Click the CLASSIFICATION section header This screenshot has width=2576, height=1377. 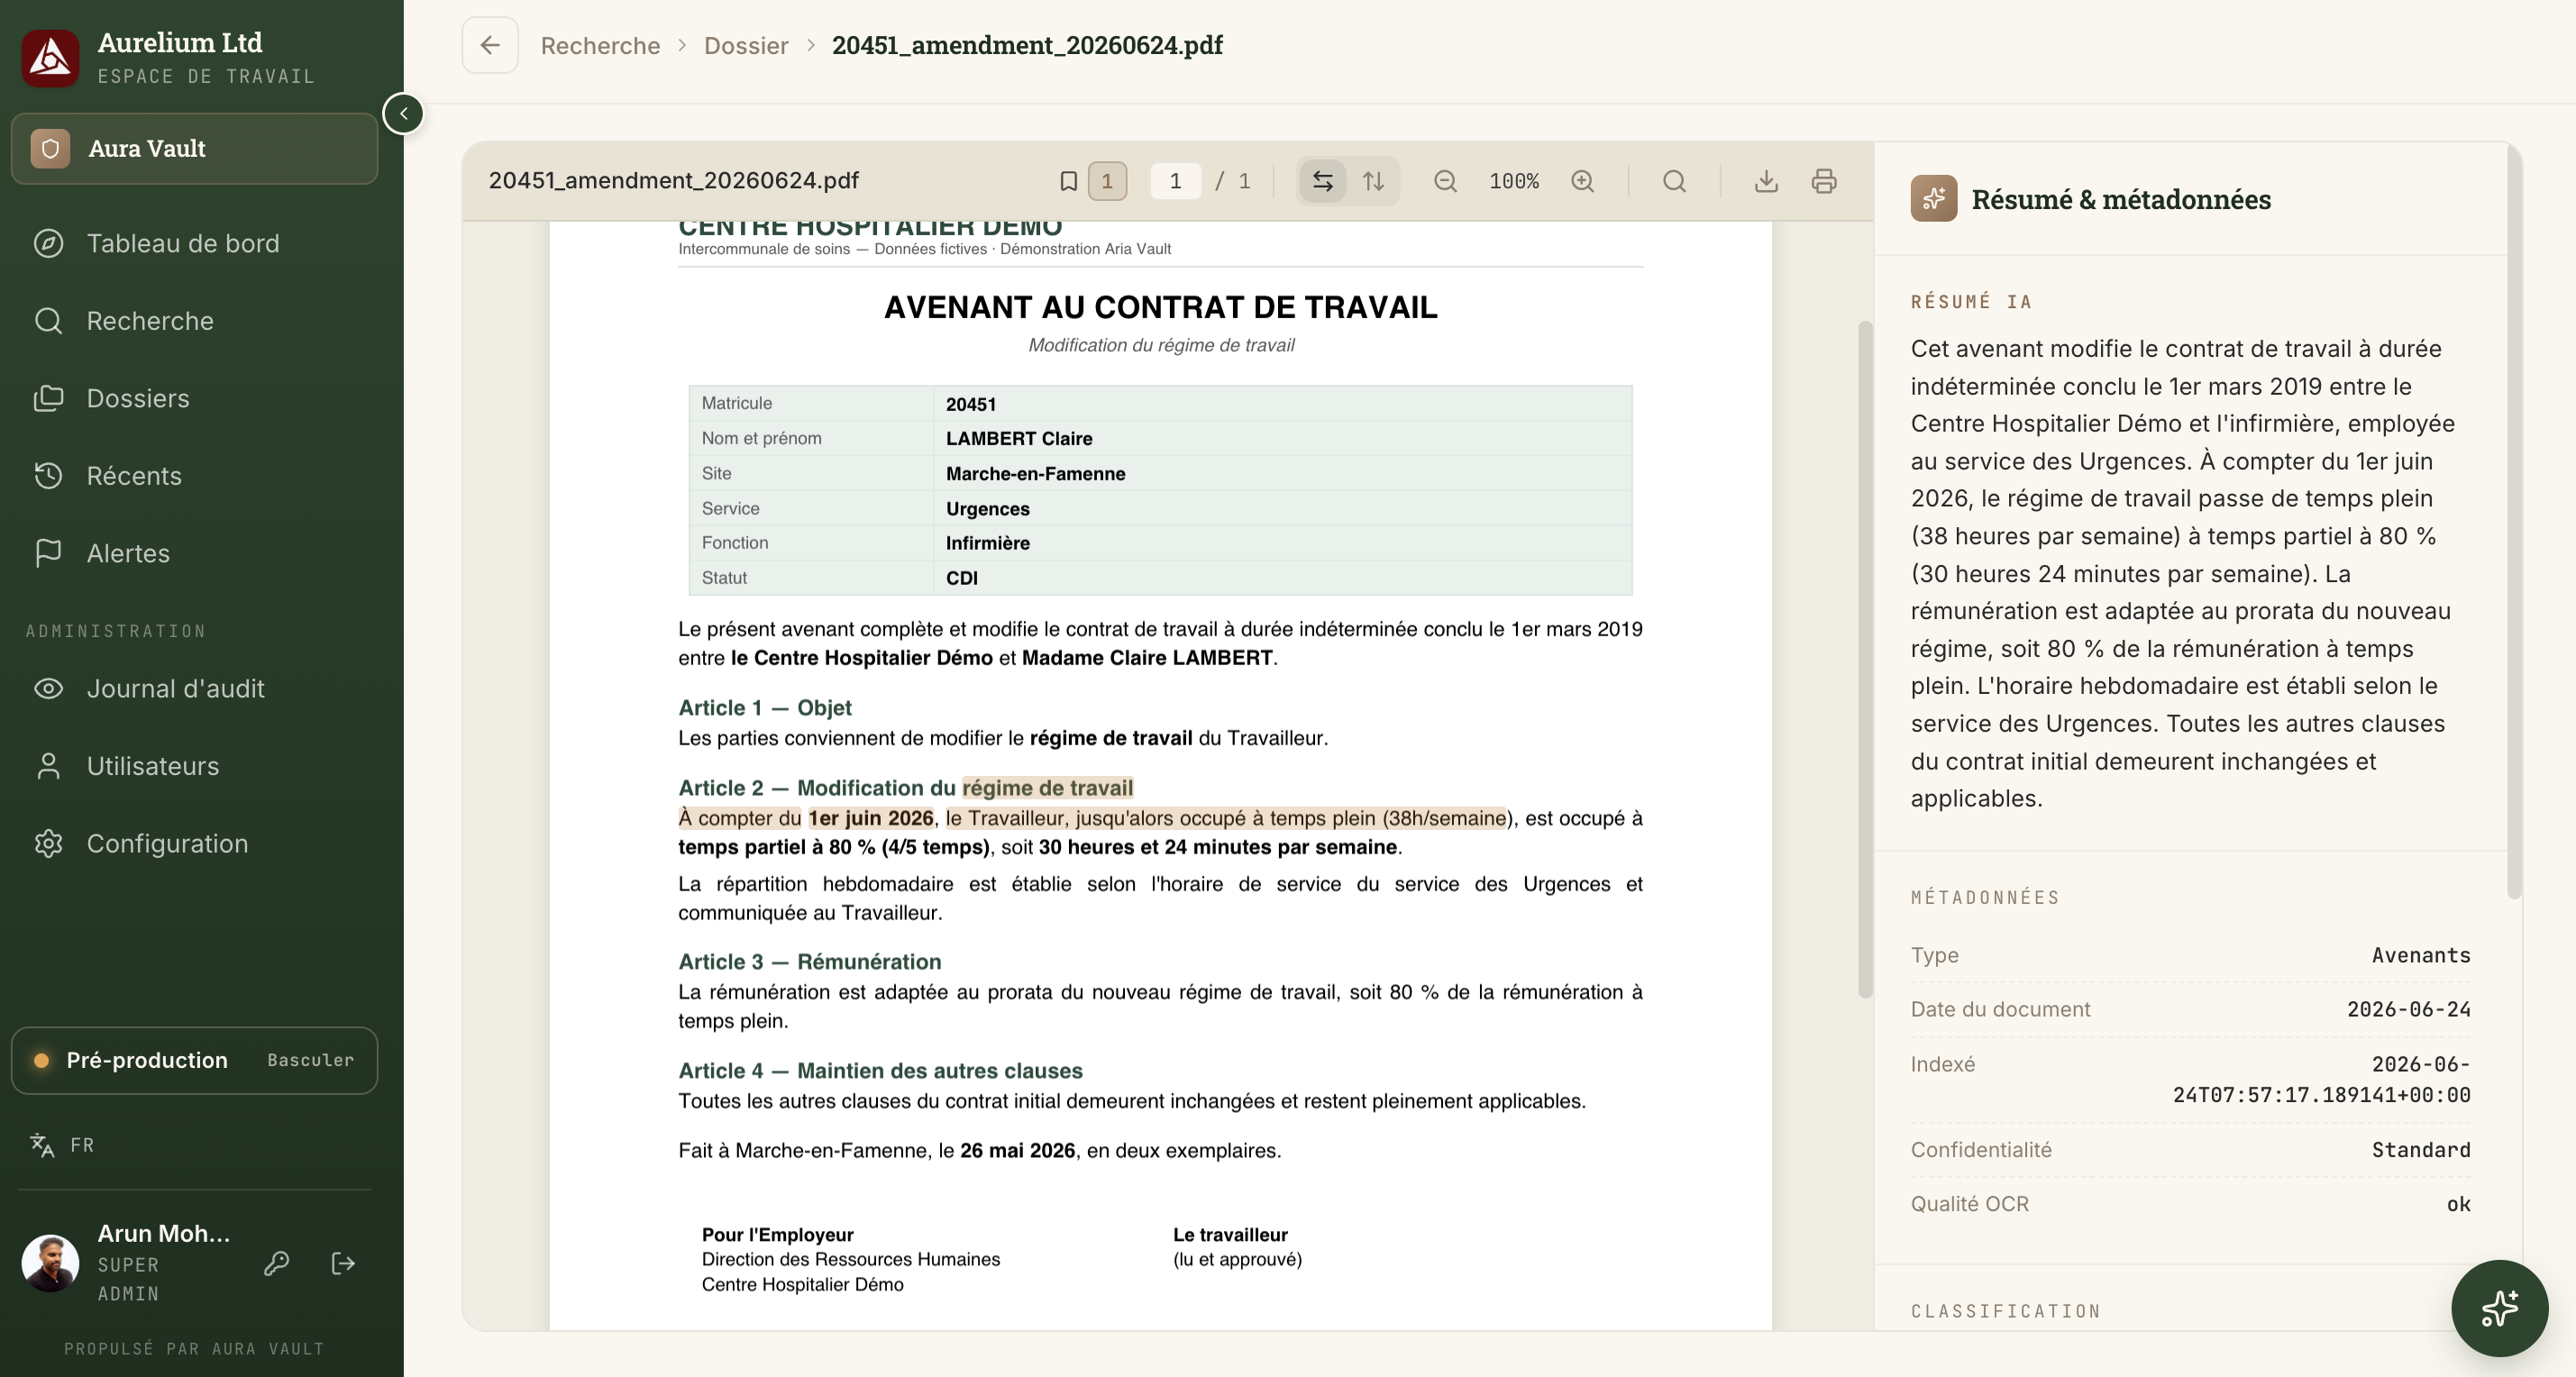point(2005,1311)
